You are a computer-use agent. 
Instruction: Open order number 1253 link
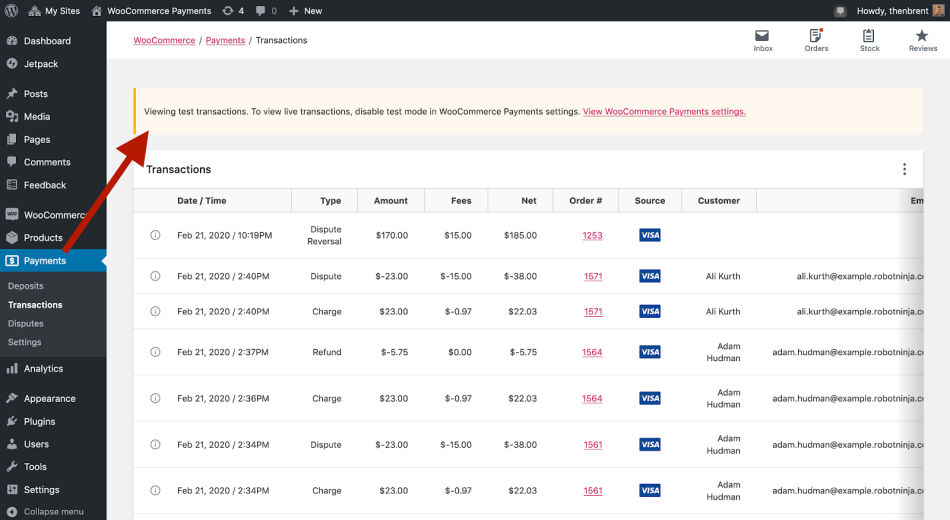(592, 235)
